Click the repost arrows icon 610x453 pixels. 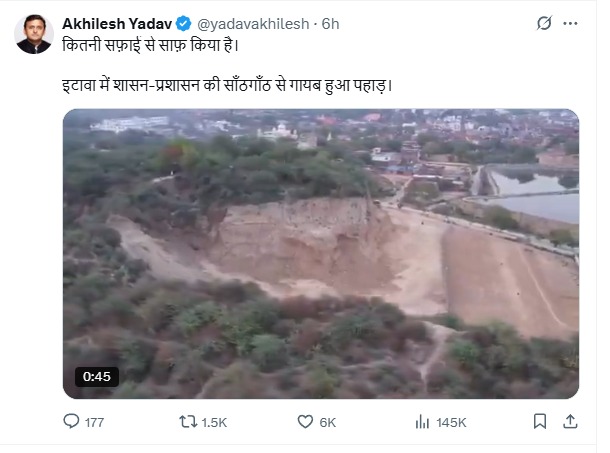pyautogui.click(x=186, y=422)
